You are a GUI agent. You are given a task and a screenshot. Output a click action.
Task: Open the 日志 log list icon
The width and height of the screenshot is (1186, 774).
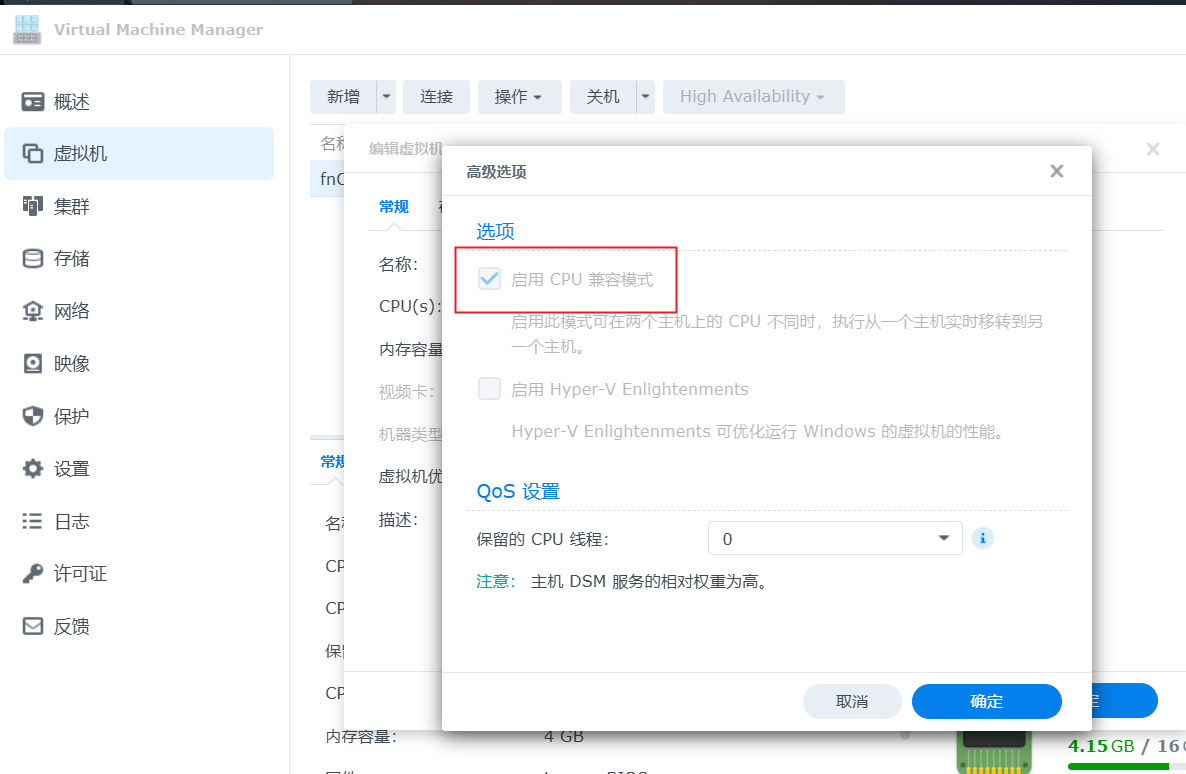tap(33, 521)
